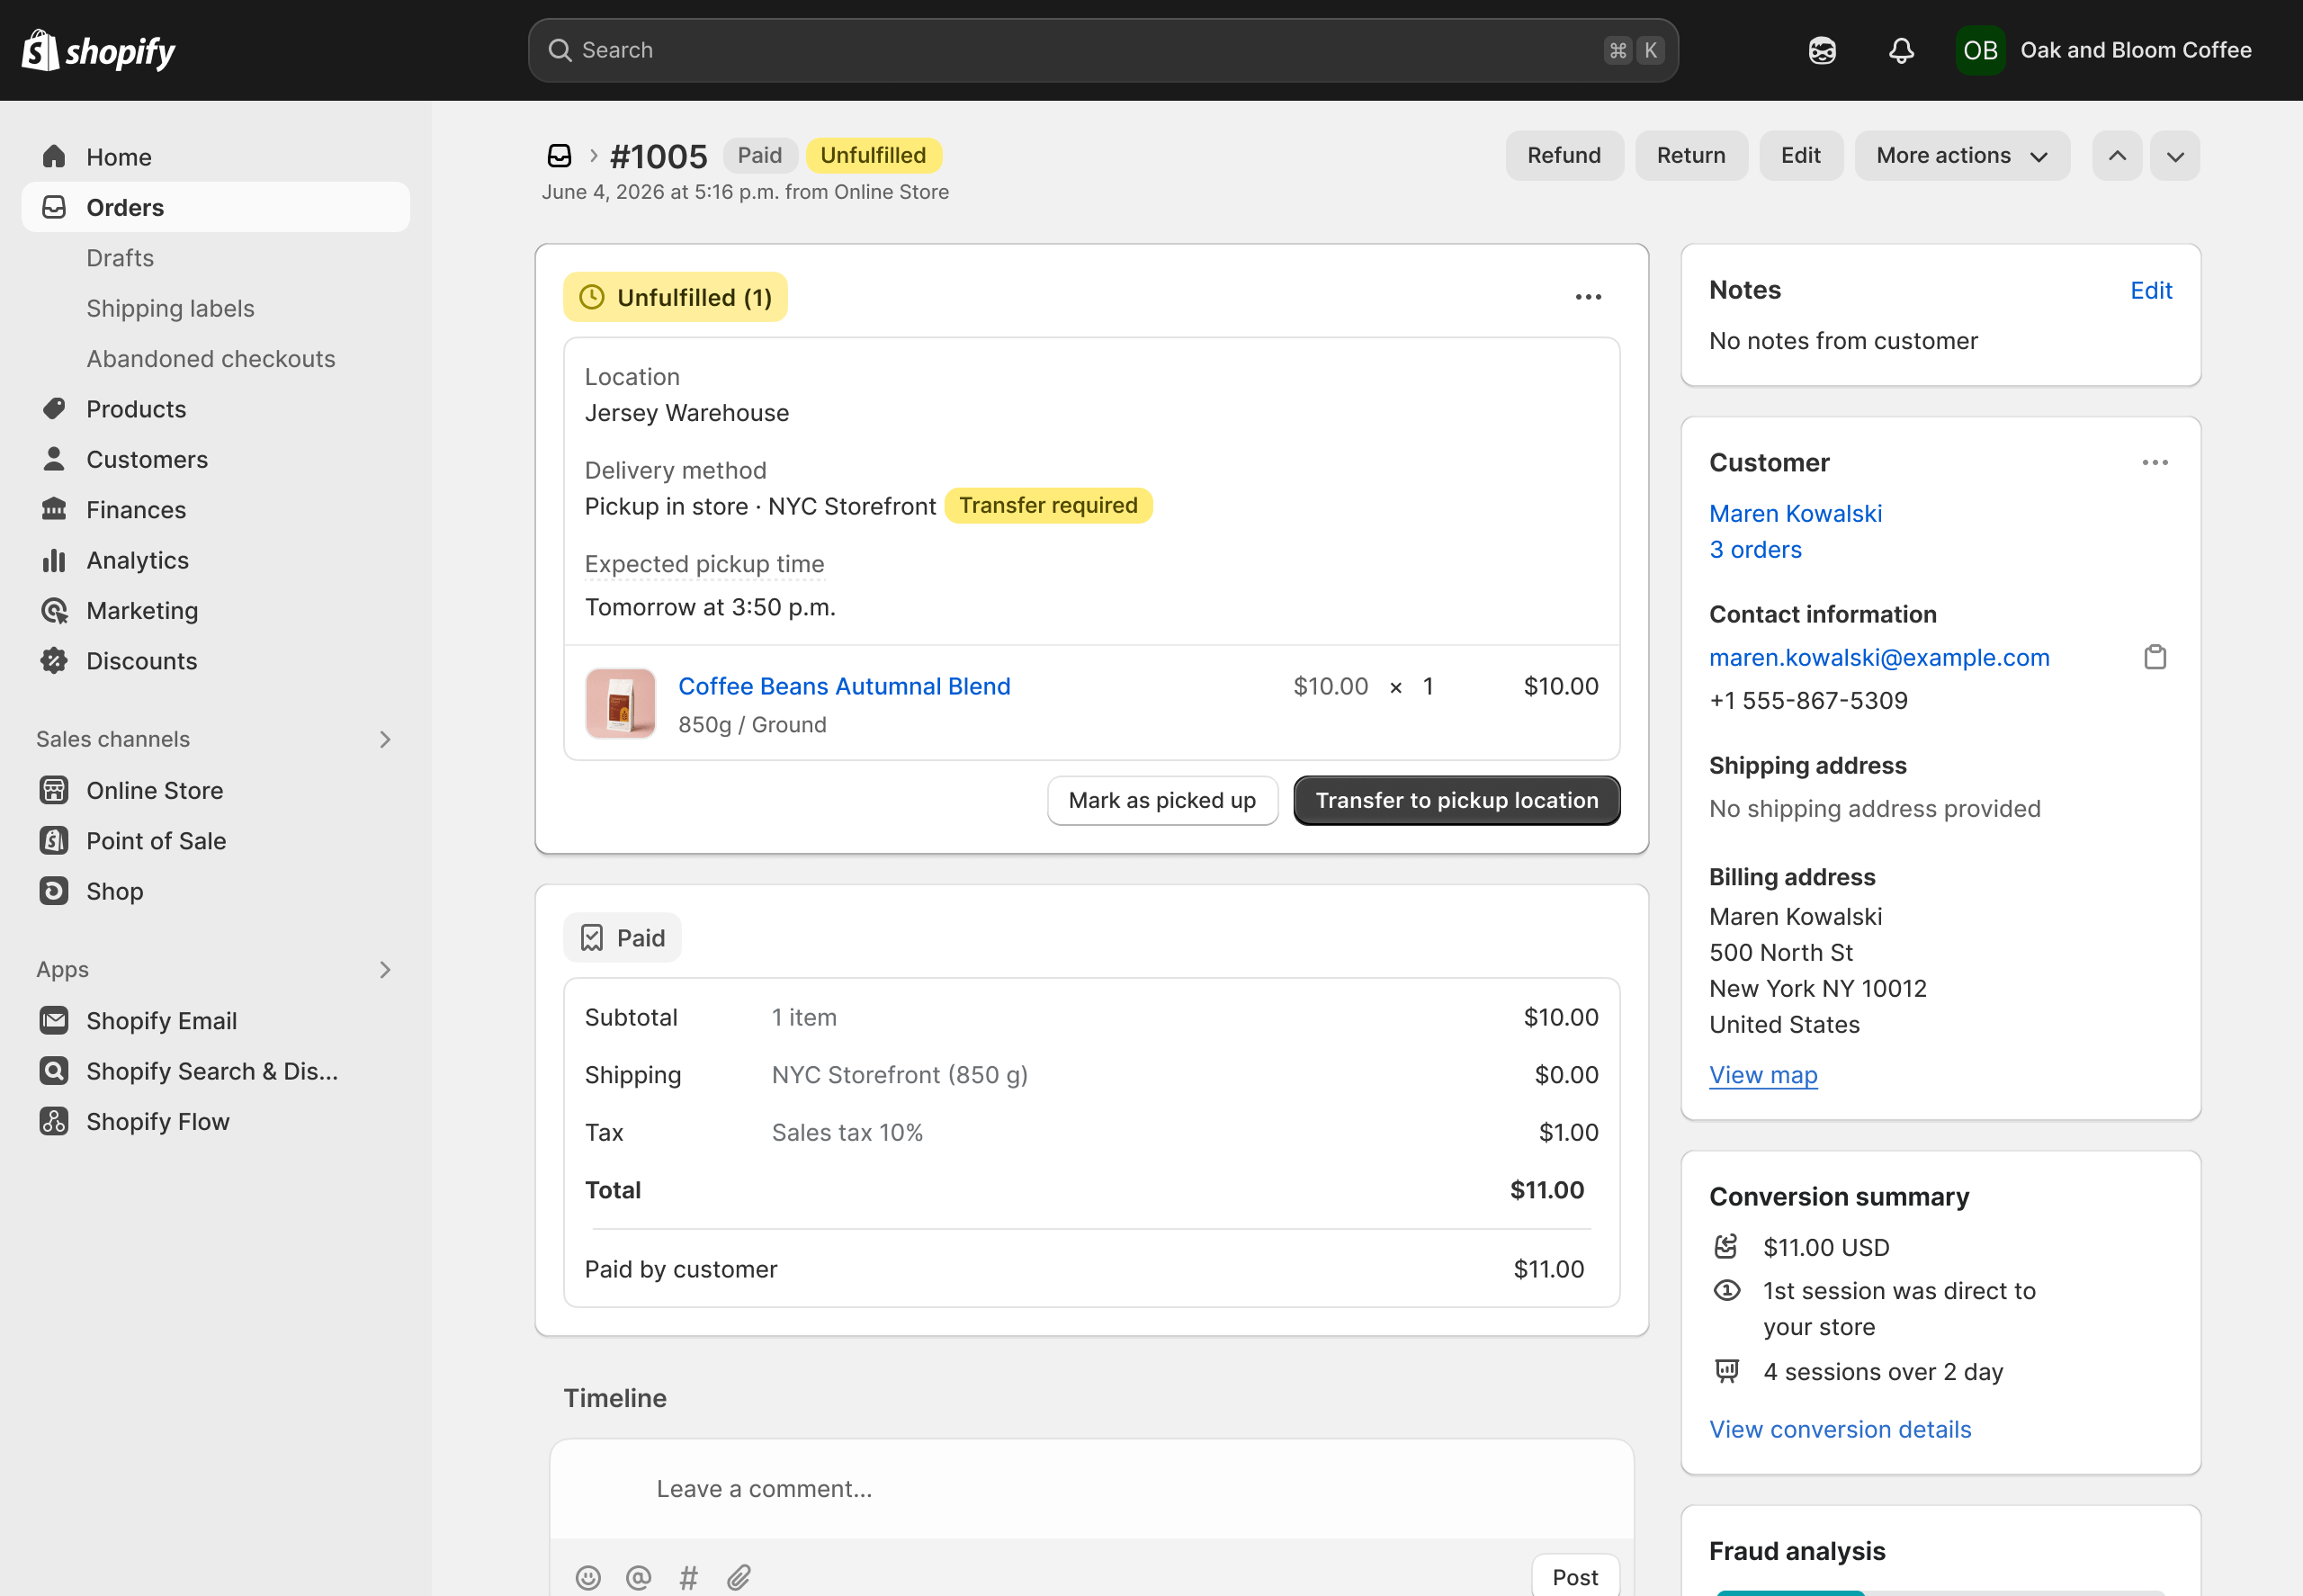This screenshot has width=2303, height=1596.
Task: Click the Finances bank icon
Action: coord(54,510)
